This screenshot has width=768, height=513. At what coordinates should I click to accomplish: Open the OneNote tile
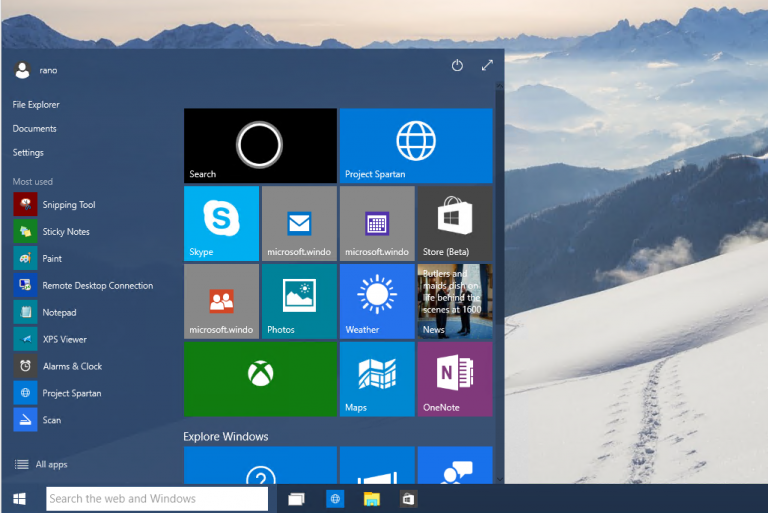point(455,379)
